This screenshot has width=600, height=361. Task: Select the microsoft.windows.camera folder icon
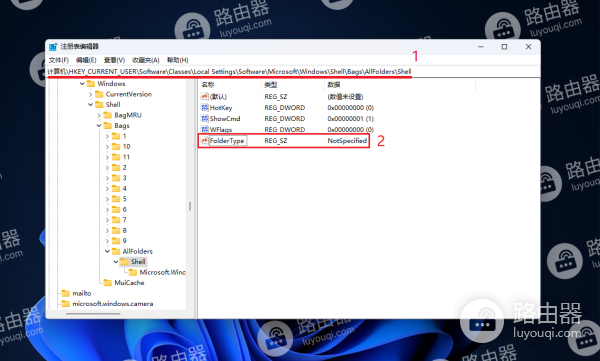[x=66, y=304]
